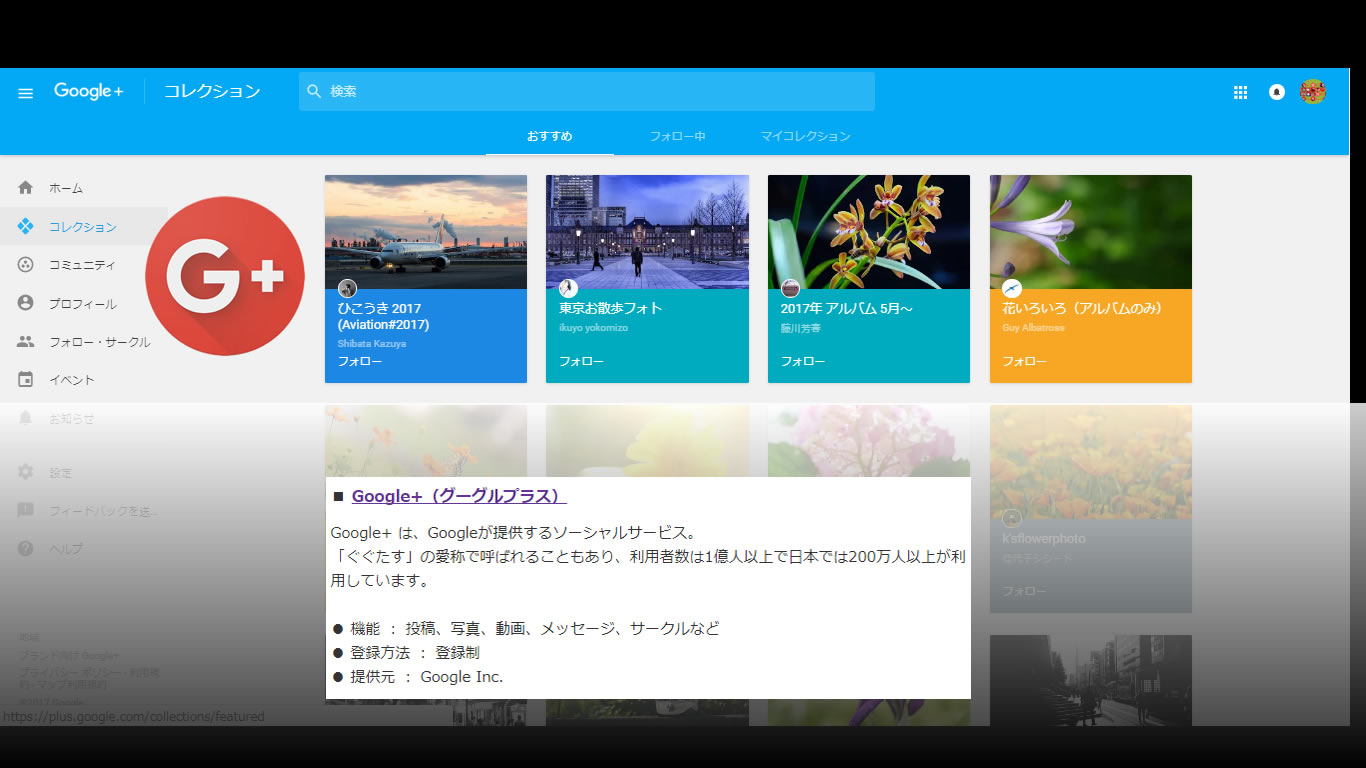Follow the 花いろいろ collection
This screenshot has width=1366, height=768.
[1025, 361]
